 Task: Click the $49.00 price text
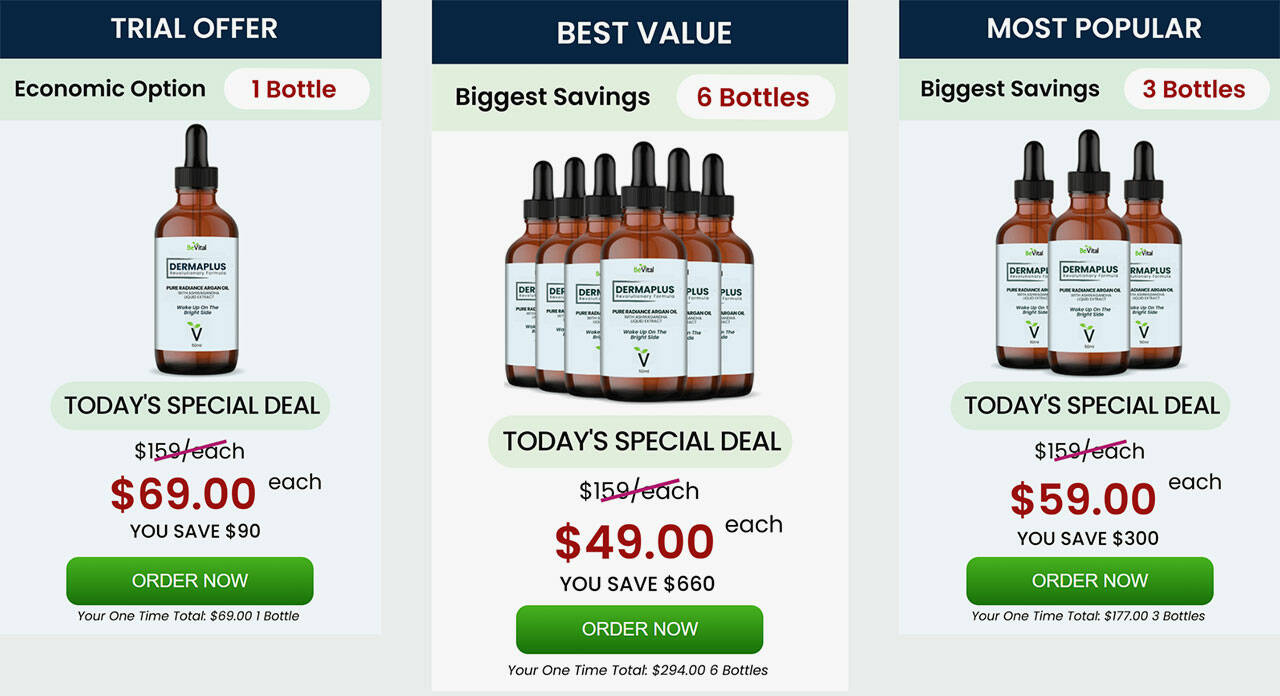pos(635,542)
